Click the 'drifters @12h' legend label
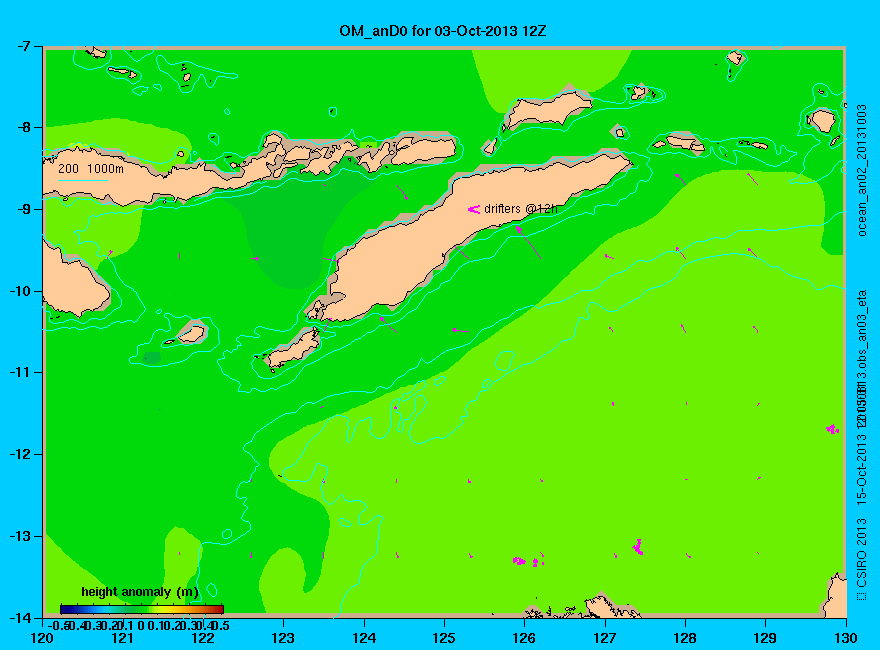Viewport: 880px width, 650px height. pyautogui.click(x=521, y=209)
